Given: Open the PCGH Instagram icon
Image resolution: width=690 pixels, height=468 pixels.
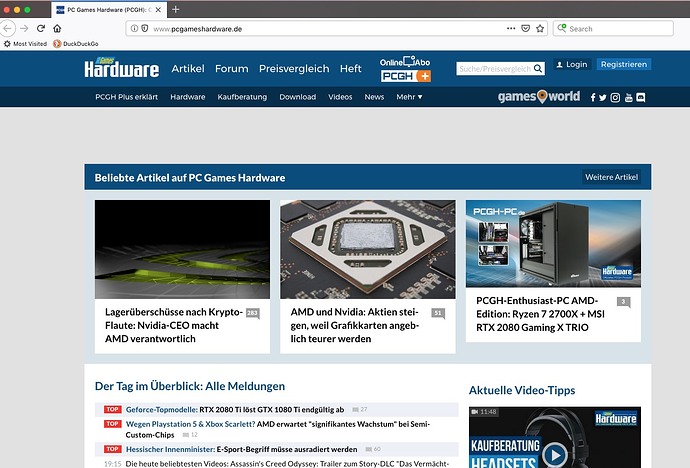Looking at the screenshot, I should pyautogui.click(x=615, y=98).
